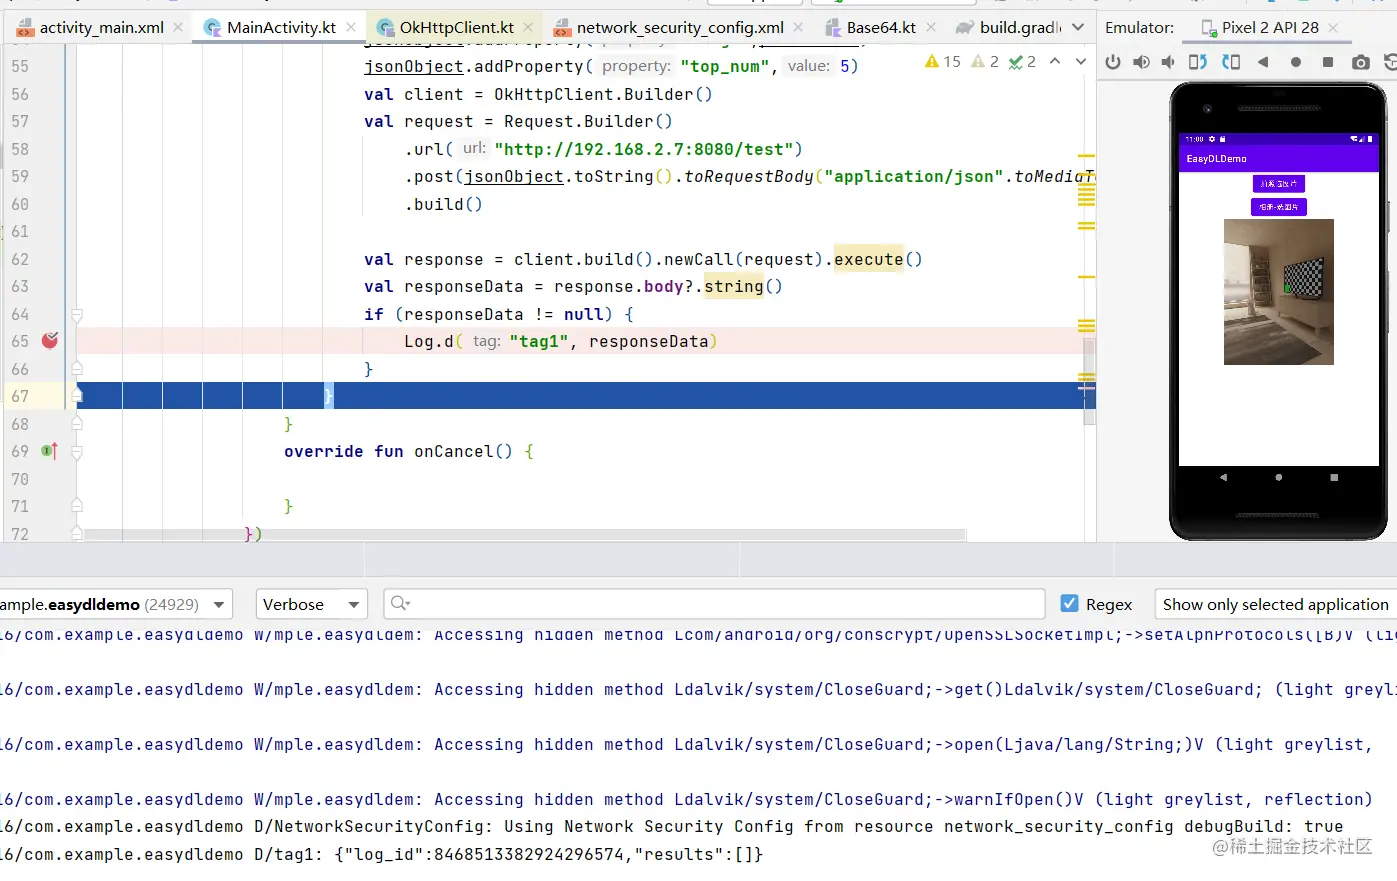Tap the second purple button in phone app
The width and height of the screenshot is (1397, 881).
(1279, 207)
